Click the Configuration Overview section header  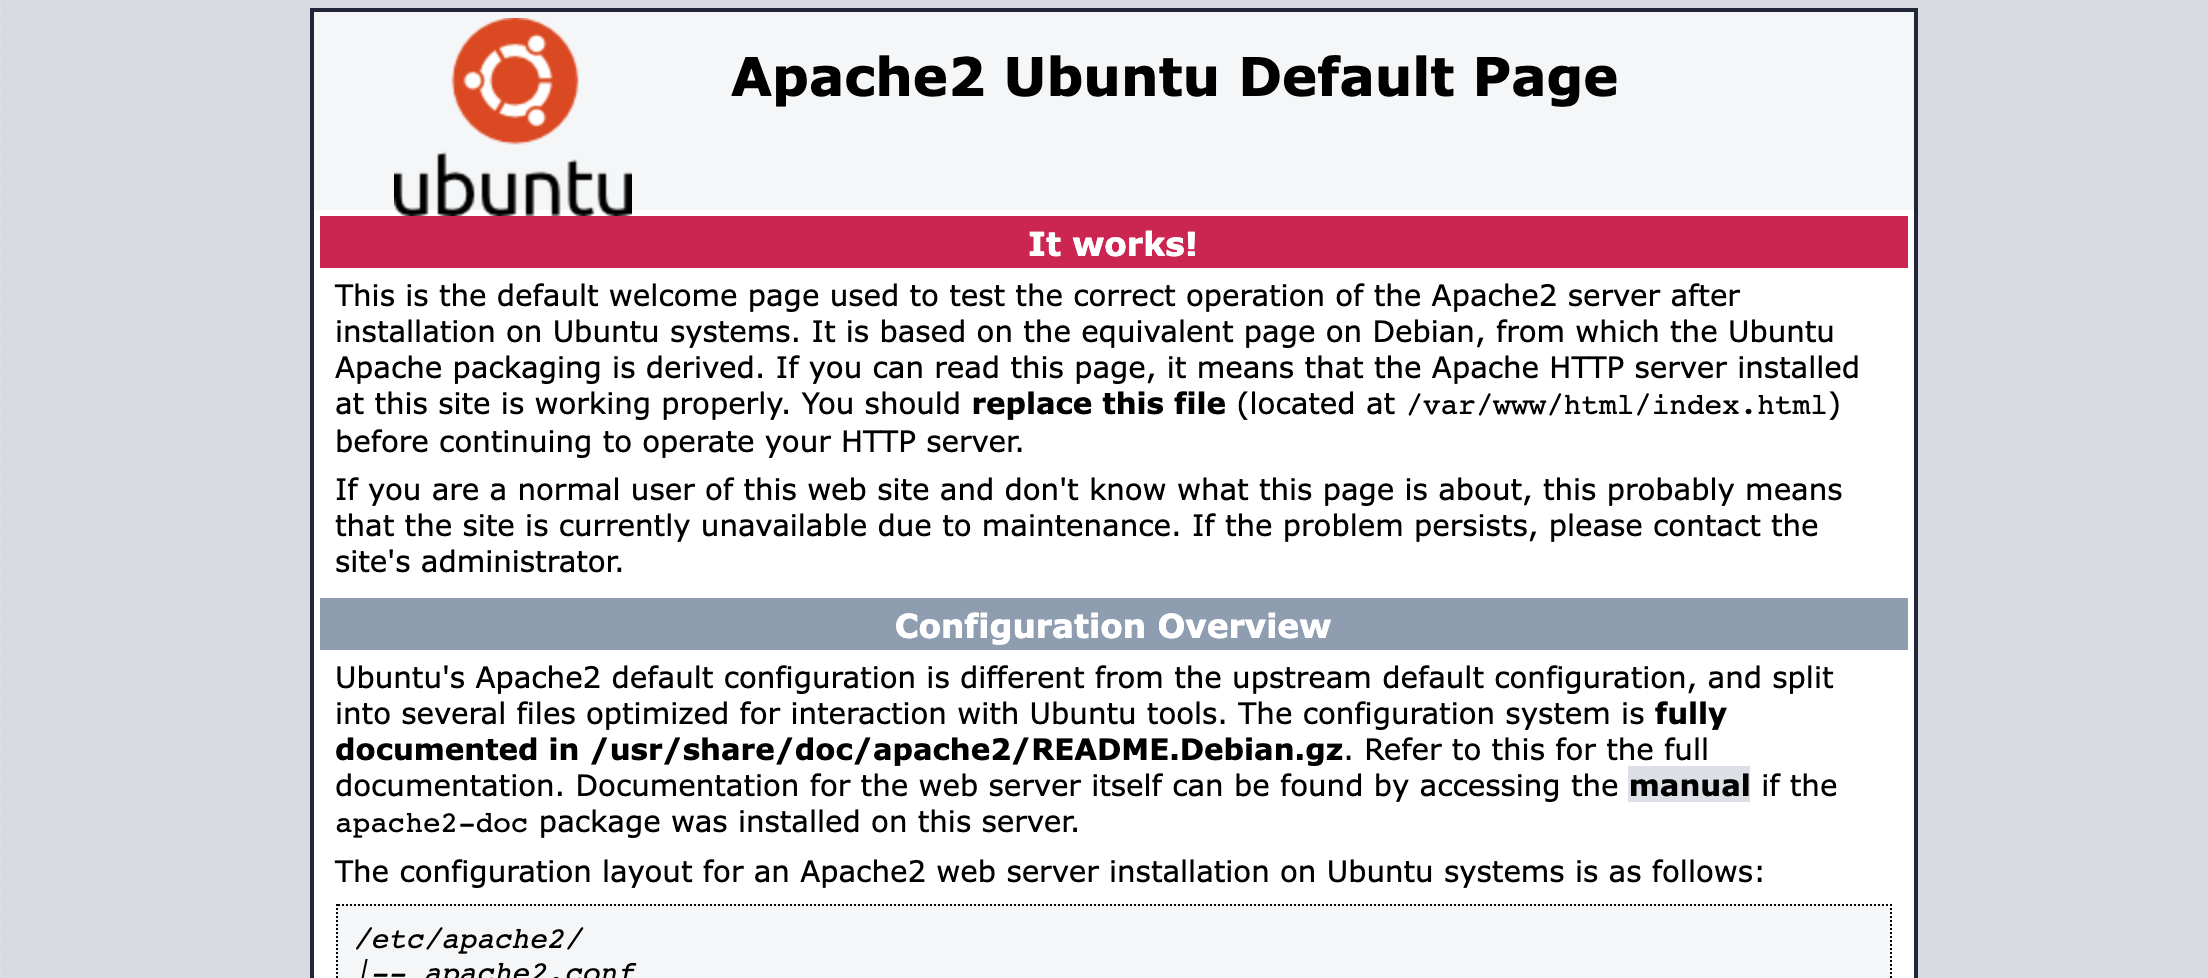(x=1113, y=626)
